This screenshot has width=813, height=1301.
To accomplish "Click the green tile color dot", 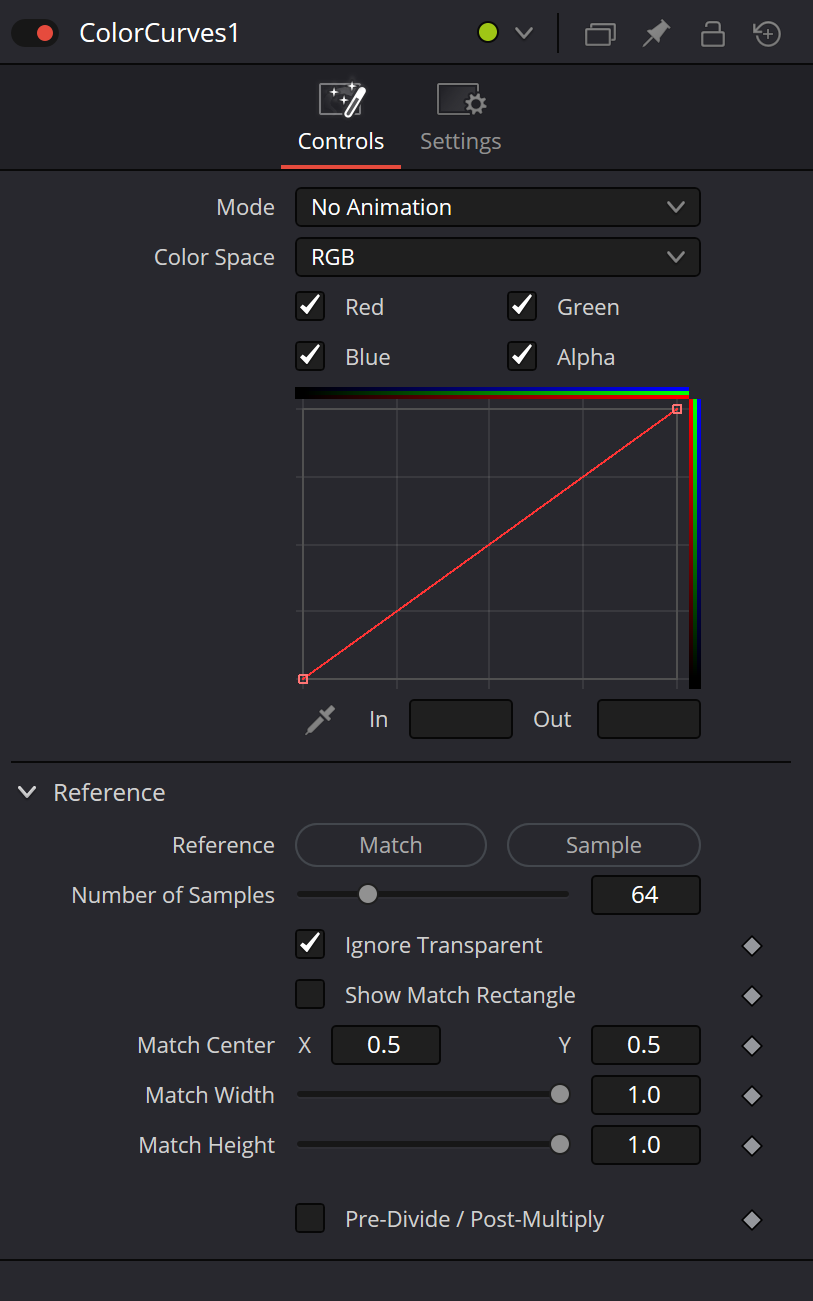I will [488, 33].
